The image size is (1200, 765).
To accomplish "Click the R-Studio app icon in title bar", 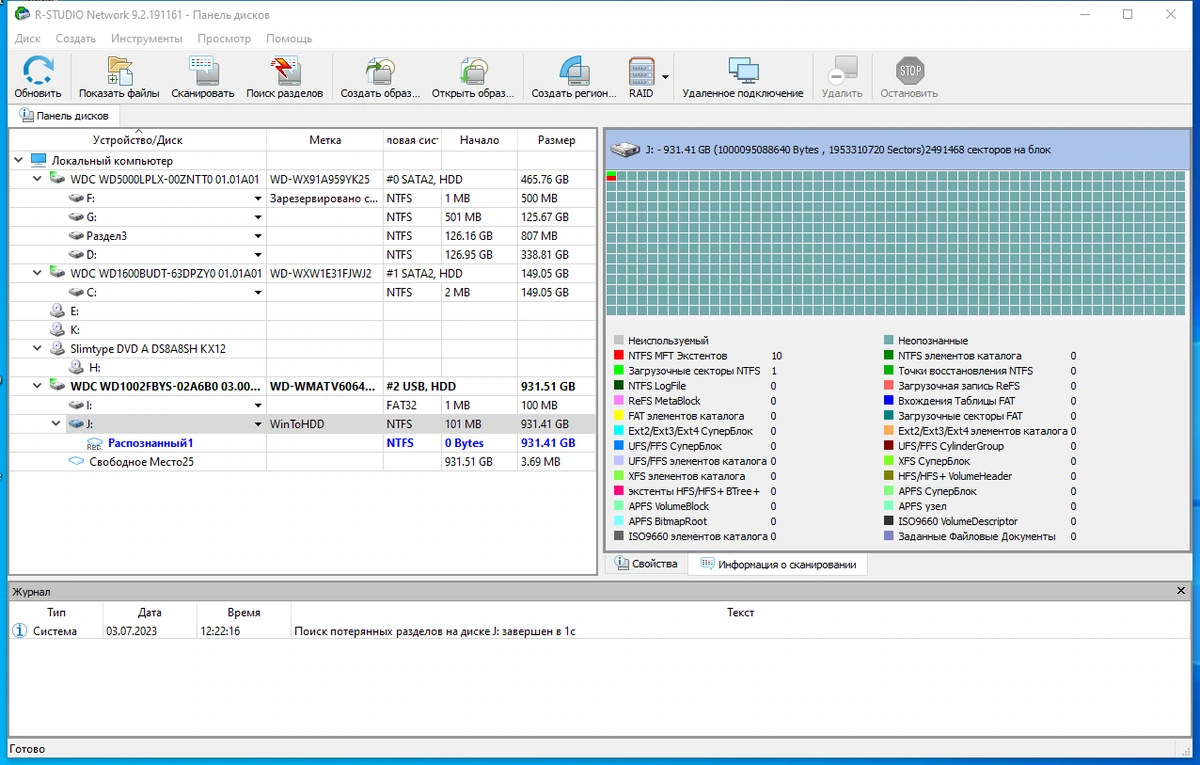I will coord(21,15).
